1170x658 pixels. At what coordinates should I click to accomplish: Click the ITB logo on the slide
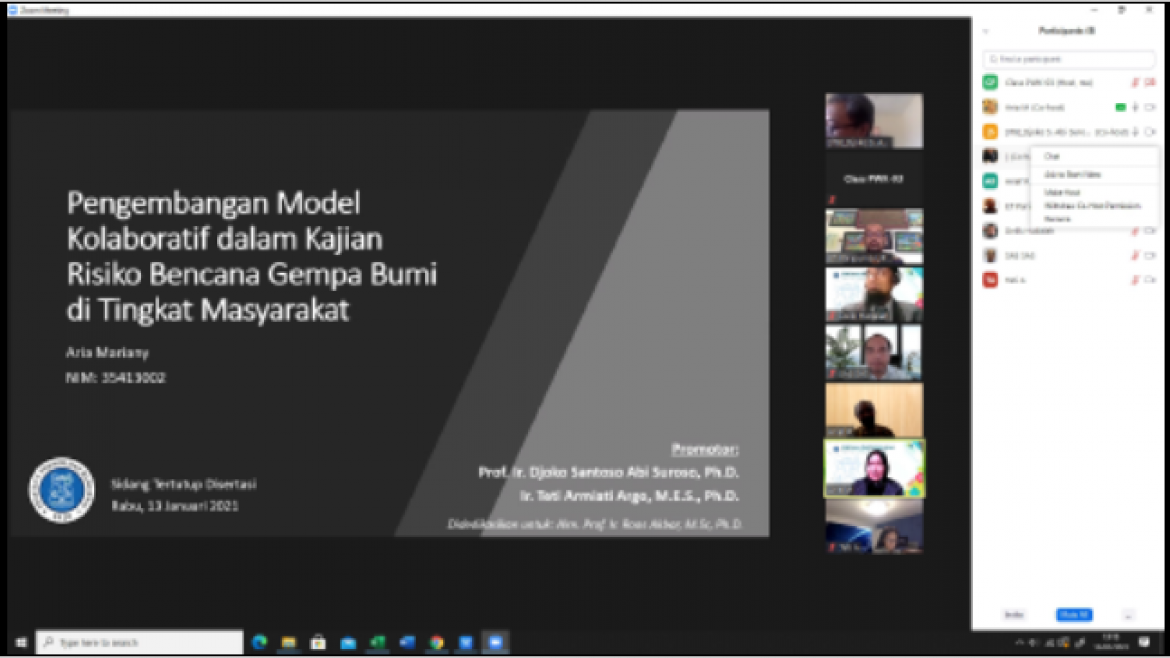pos(61,490)
